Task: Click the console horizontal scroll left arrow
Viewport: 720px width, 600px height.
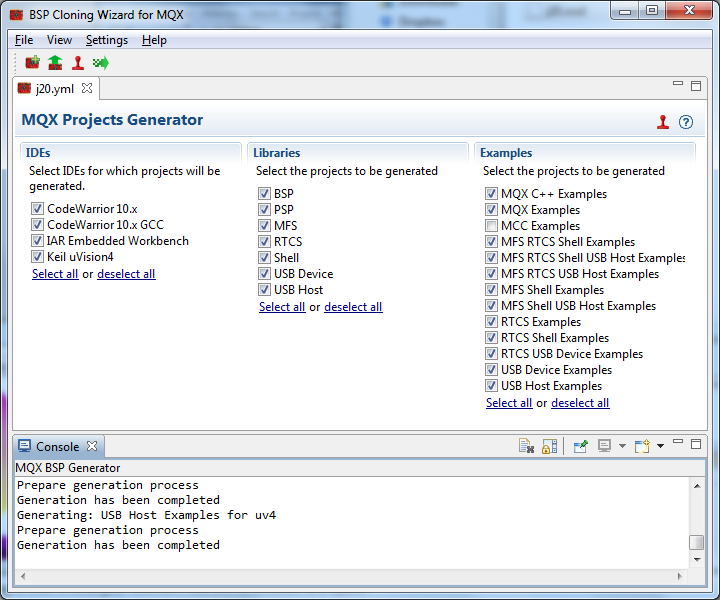Action: click(x=23, y=576)
